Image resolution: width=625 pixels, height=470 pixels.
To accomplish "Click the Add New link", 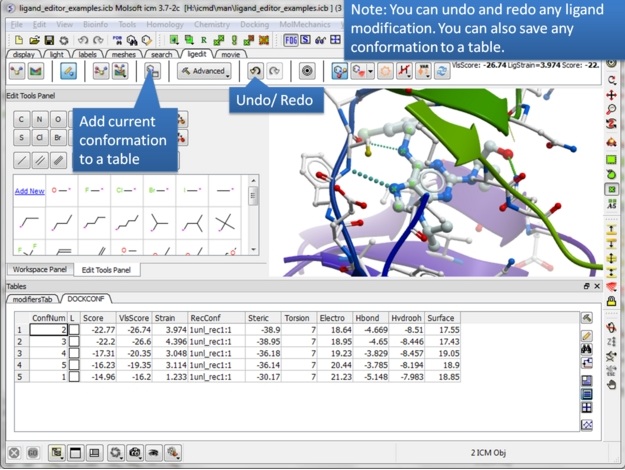I will [x=29, y=191].
